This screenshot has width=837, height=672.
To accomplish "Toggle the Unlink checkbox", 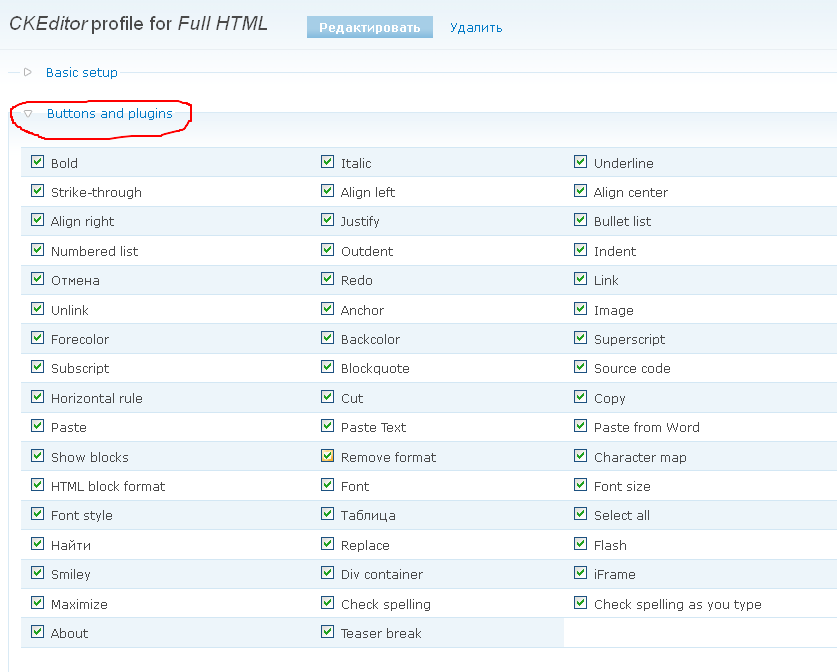I will tap(37, 309).
